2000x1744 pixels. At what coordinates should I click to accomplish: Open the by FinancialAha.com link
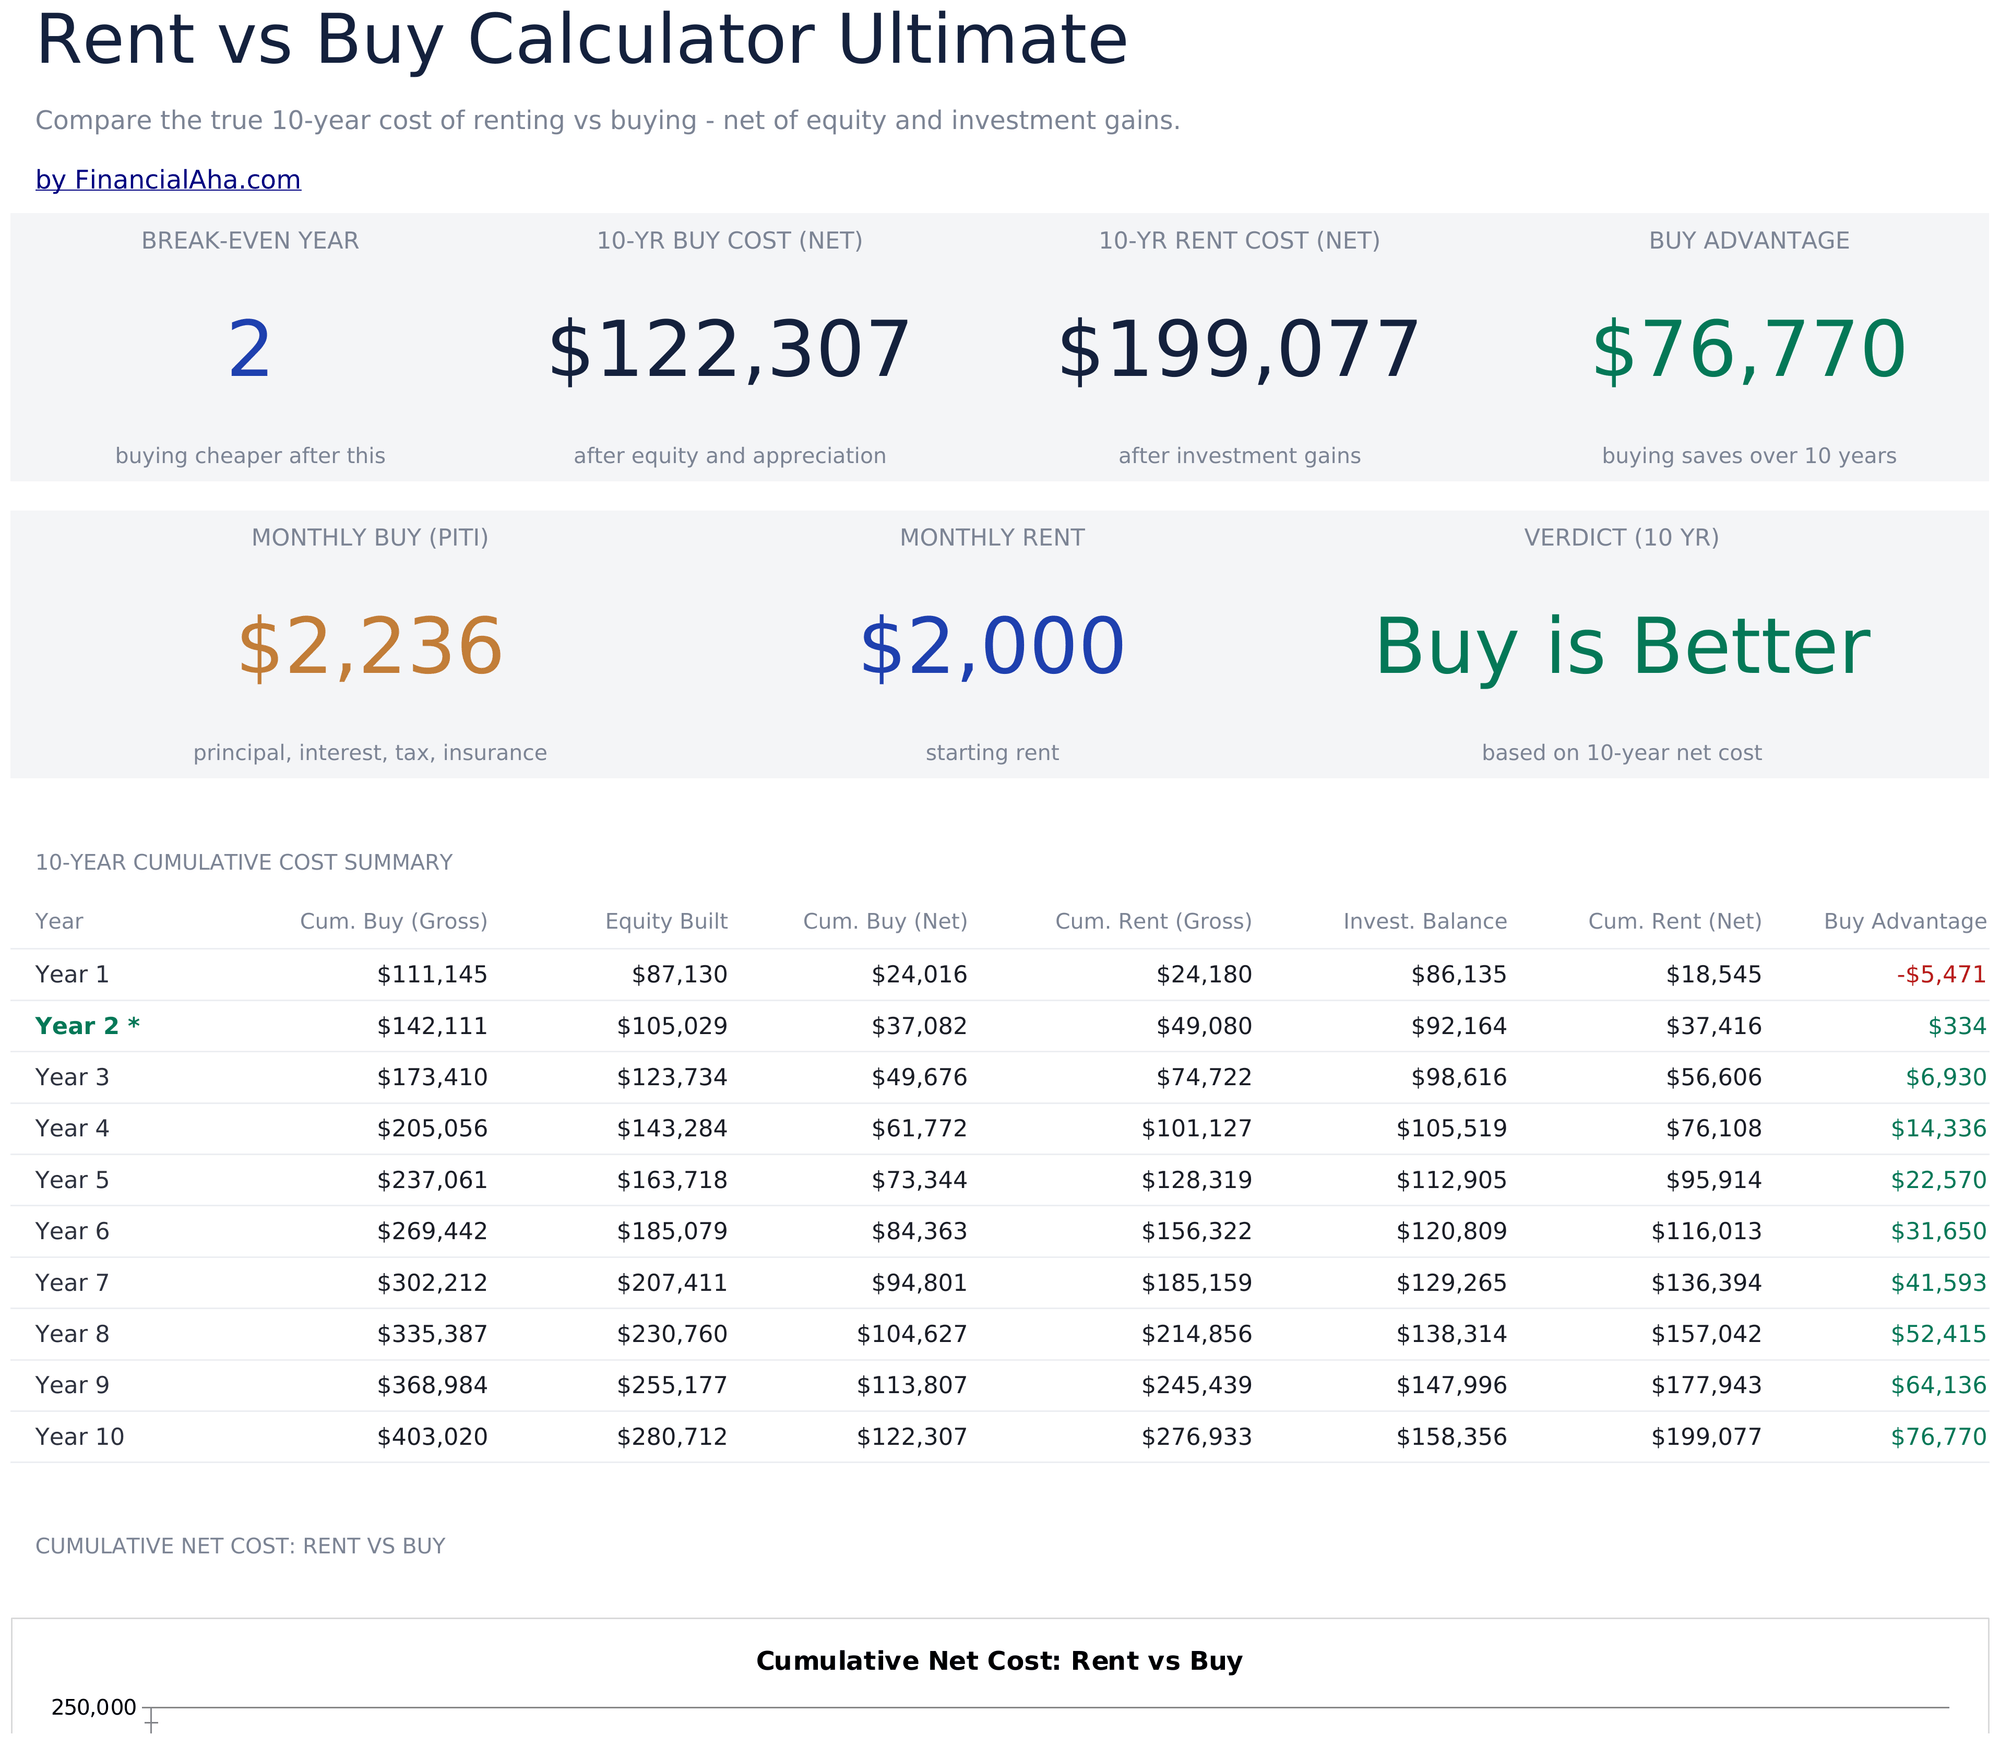(x=168, y=180)
